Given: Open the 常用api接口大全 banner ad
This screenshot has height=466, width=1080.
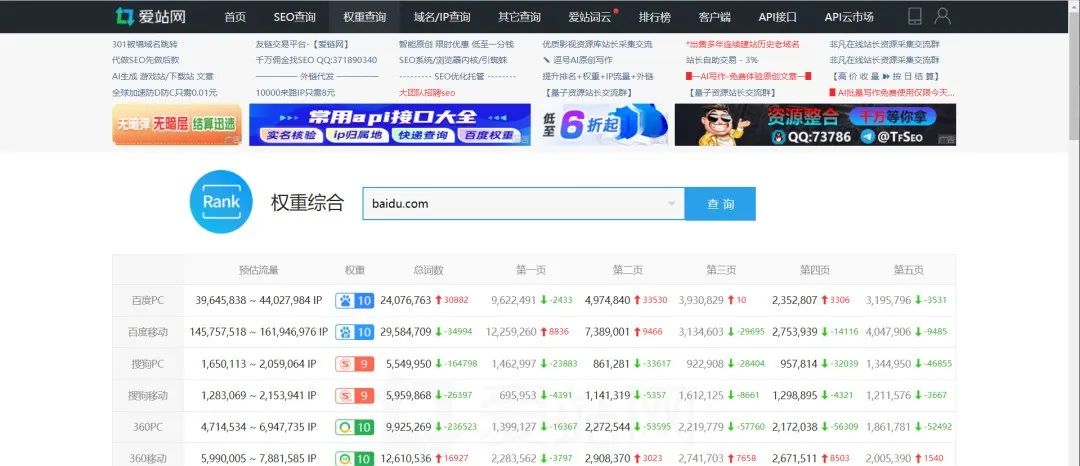Looking at the screenshot, I should 390,125.
